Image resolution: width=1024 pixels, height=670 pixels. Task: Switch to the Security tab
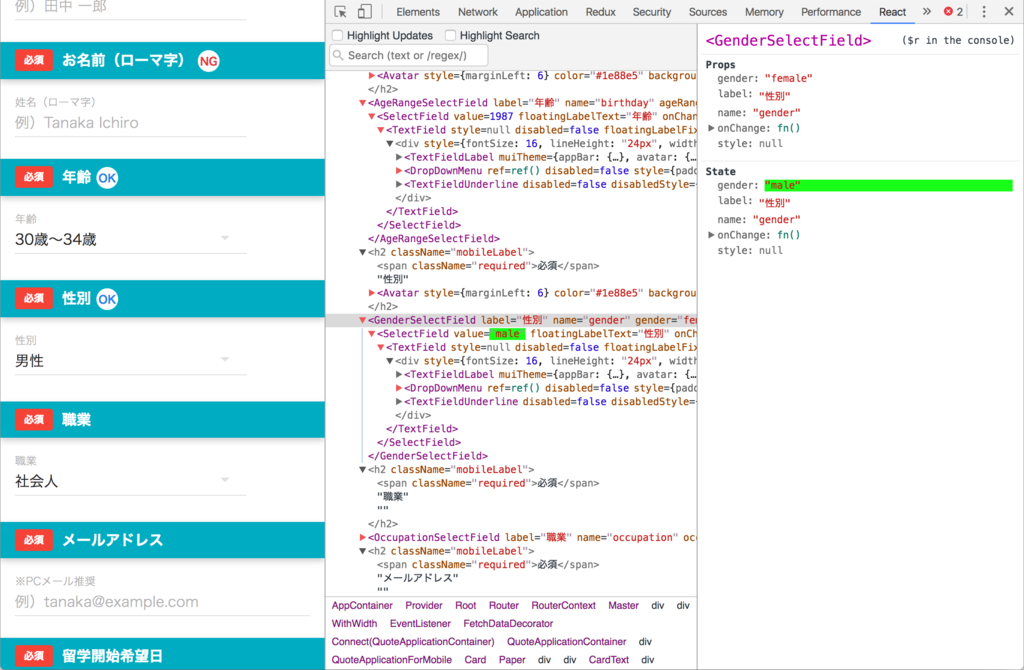(652, 12)
